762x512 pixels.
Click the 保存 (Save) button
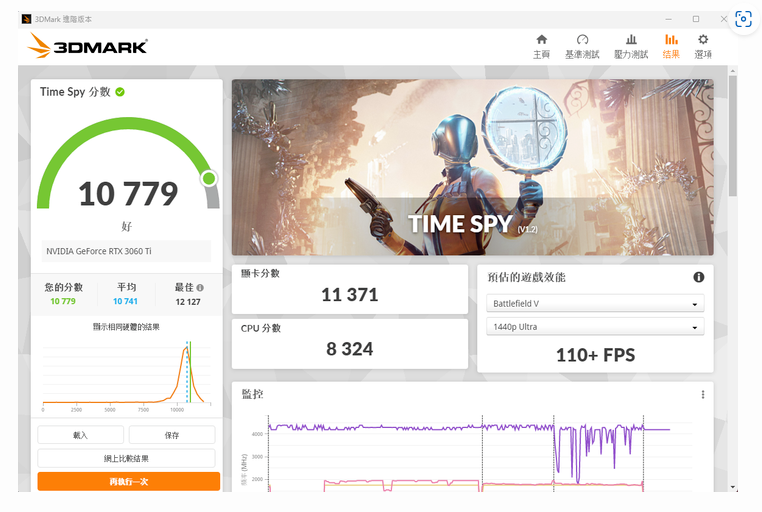point(172,435)
